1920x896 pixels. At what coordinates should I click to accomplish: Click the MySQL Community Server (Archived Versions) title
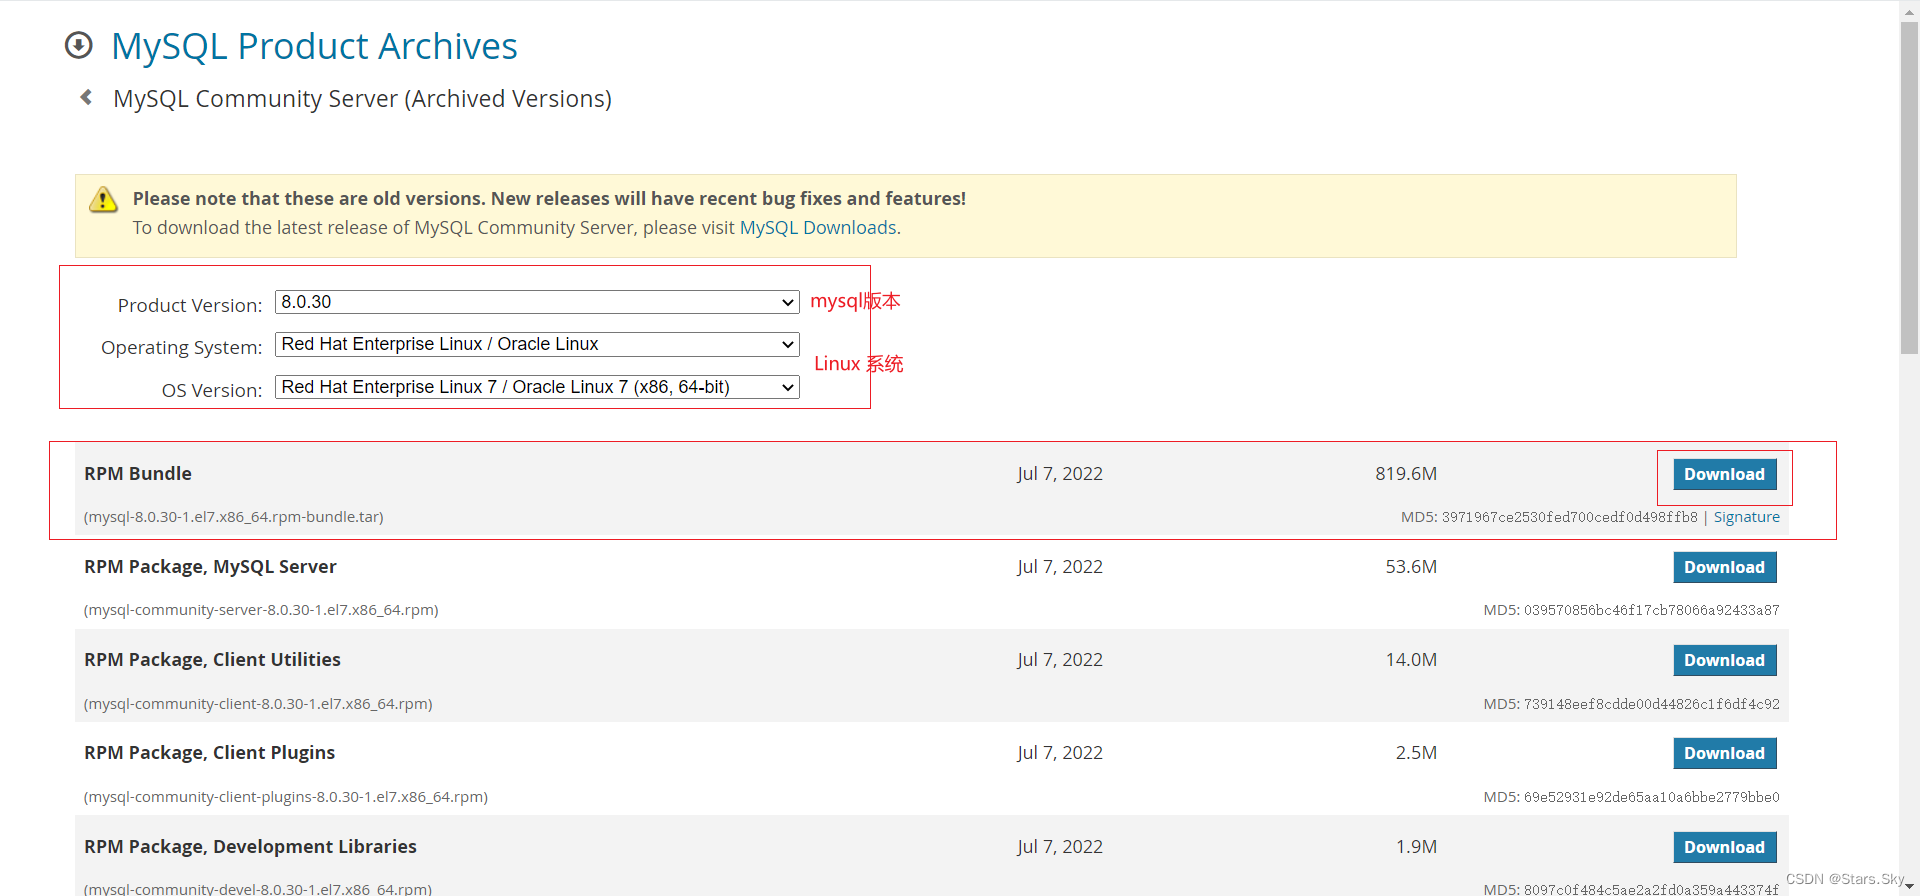click(362, 99)
